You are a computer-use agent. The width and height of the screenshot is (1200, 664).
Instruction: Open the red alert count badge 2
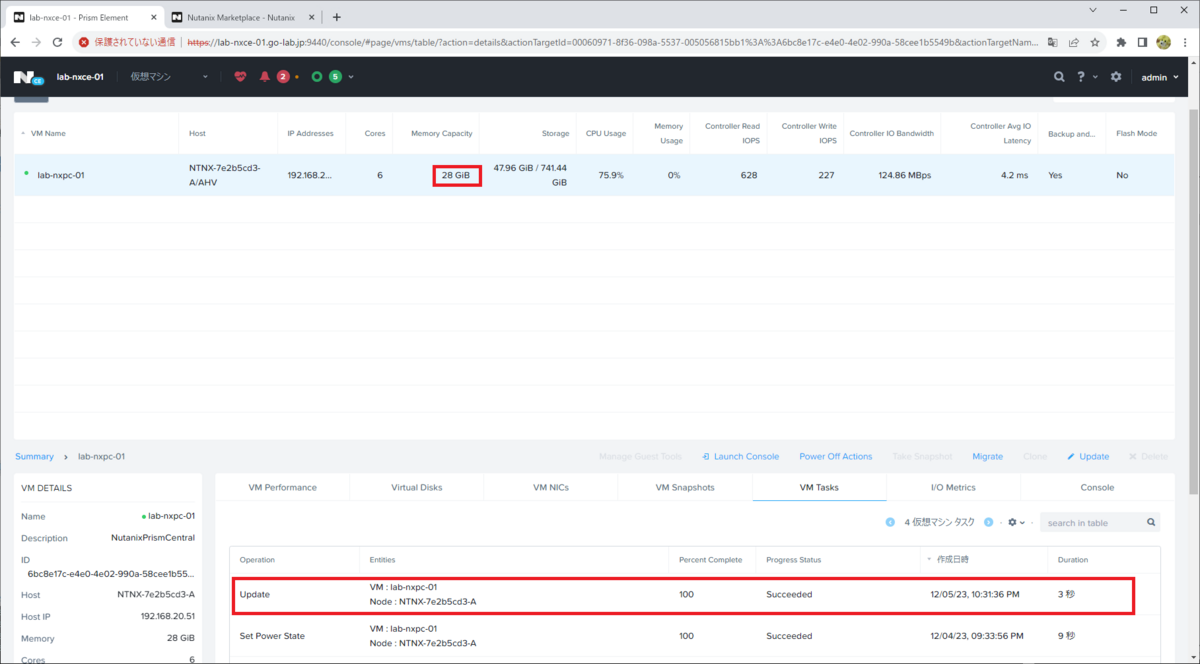[x=283, y=76]
